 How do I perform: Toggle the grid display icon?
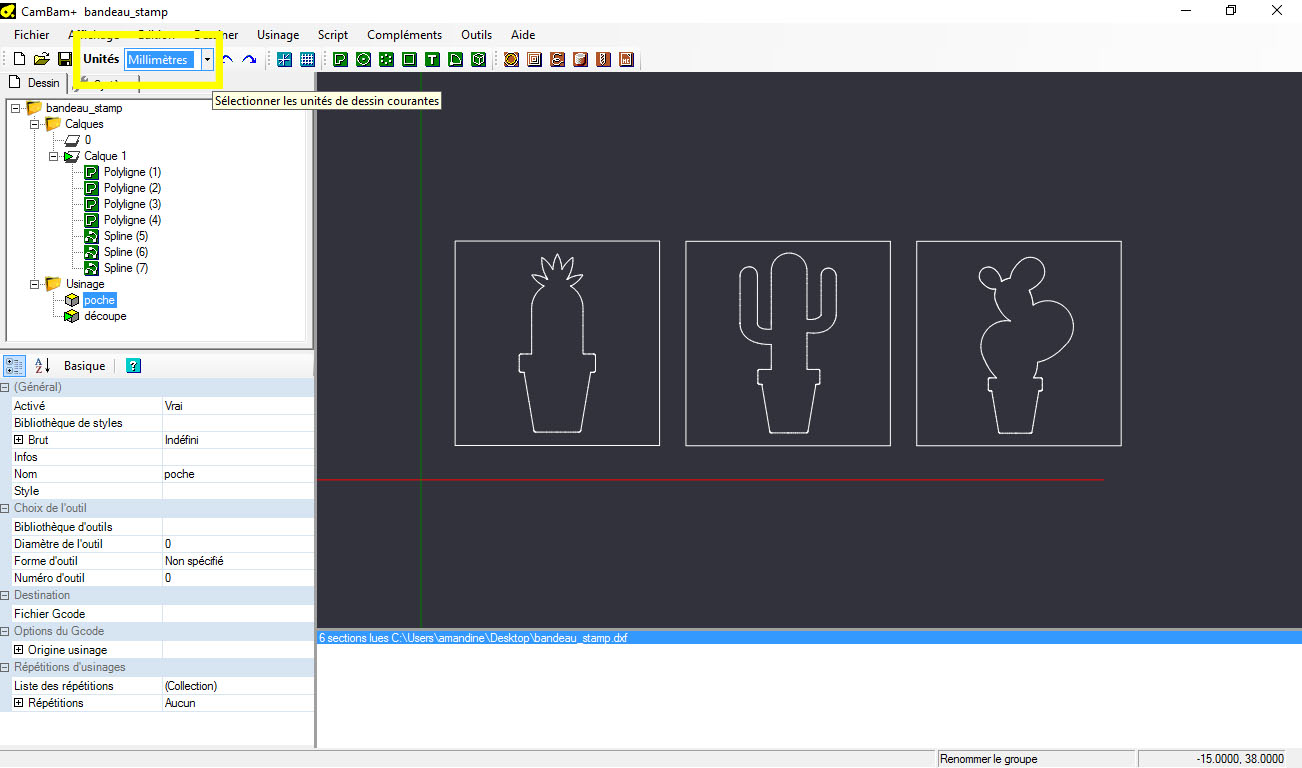[x=307, y=60]
